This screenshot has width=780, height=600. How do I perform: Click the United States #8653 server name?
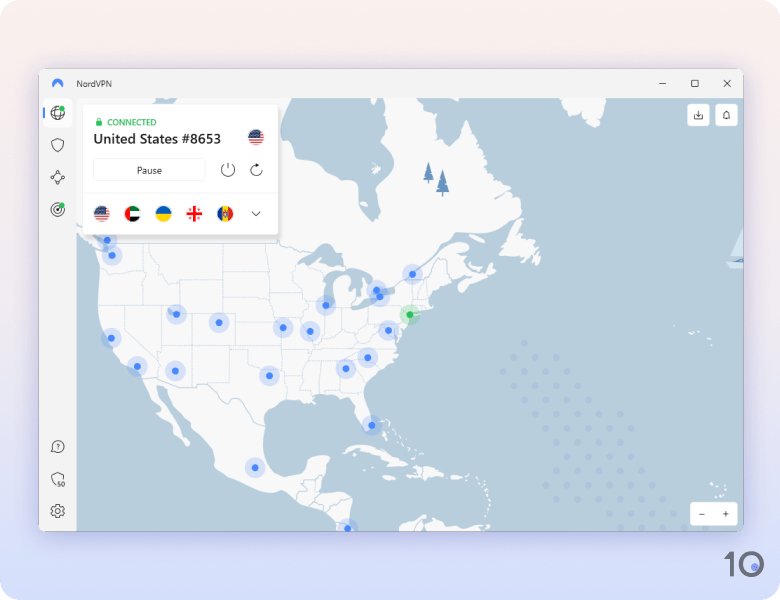pos(157,139)
